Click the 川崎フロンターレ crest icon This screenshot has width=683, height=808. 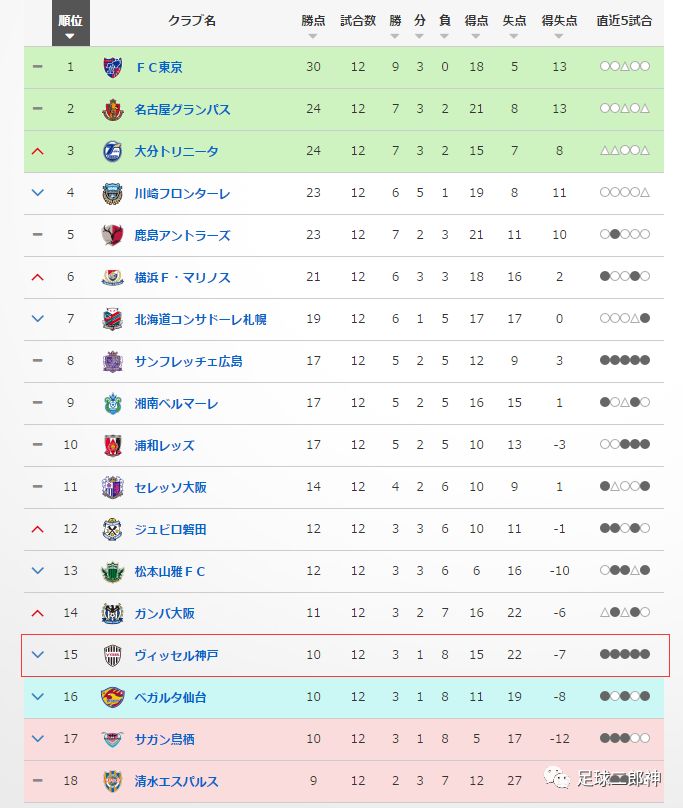pos(112,194)
